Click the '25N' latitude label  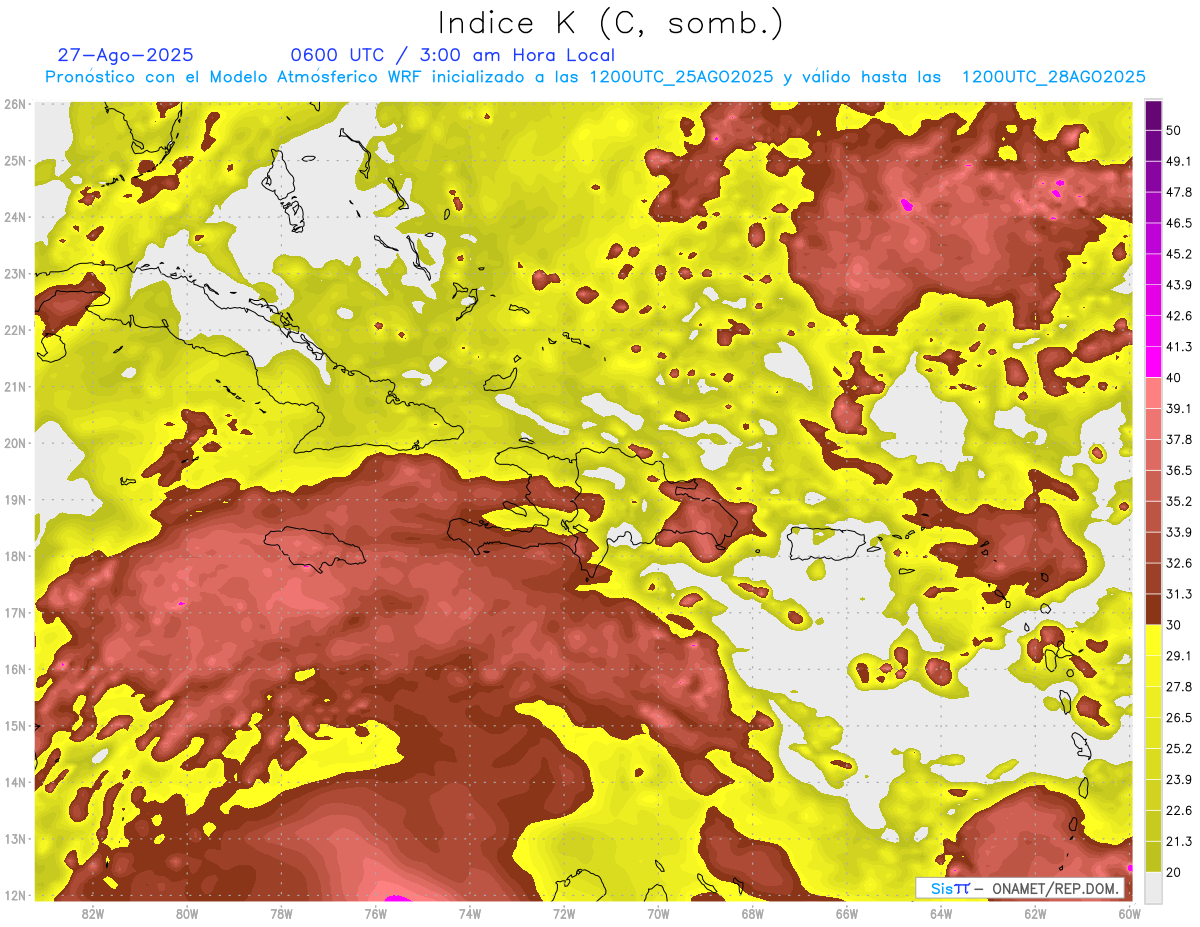pyautogui.click(x=15, y=161)
